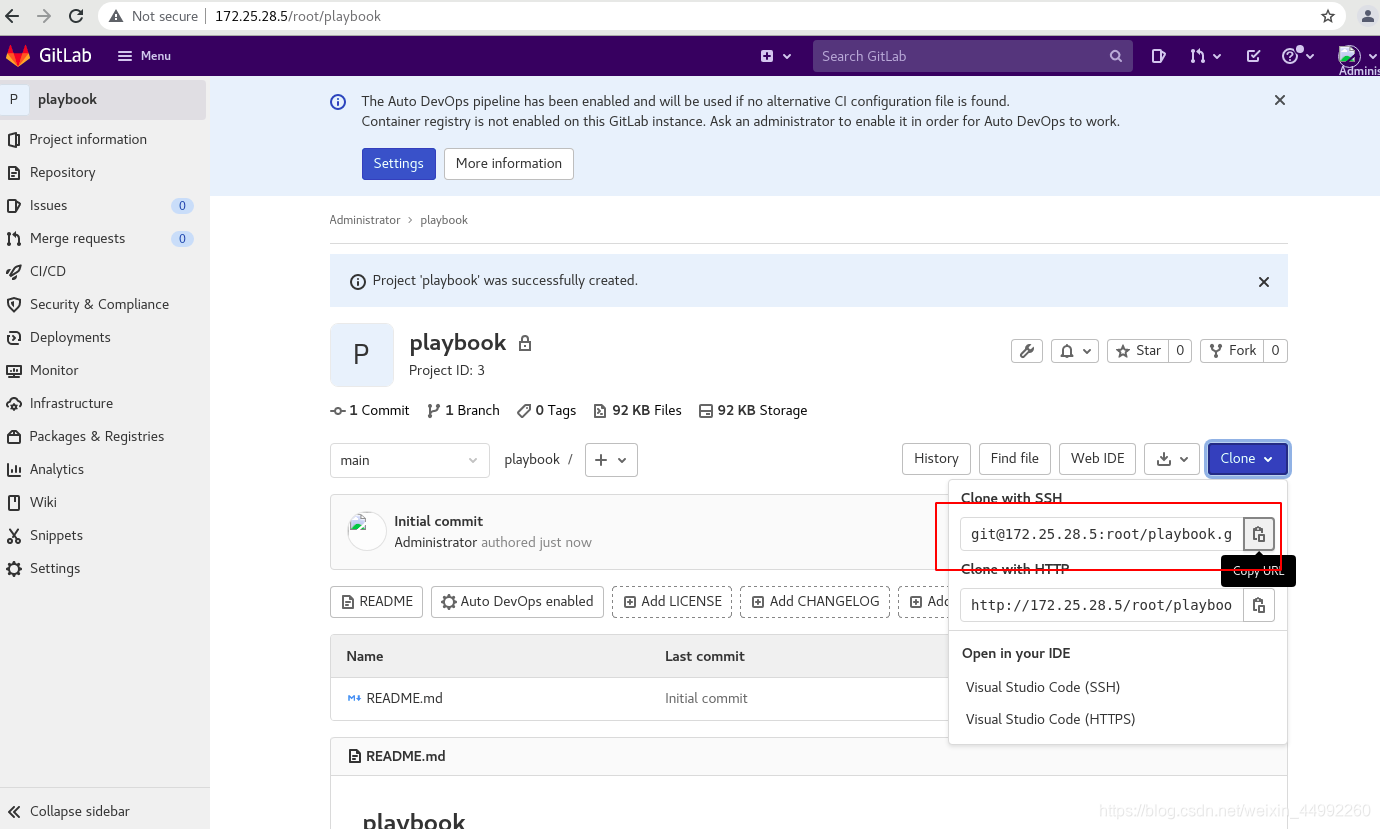
Task: Dismiss the project created alert
Action: click(1264, 282)
